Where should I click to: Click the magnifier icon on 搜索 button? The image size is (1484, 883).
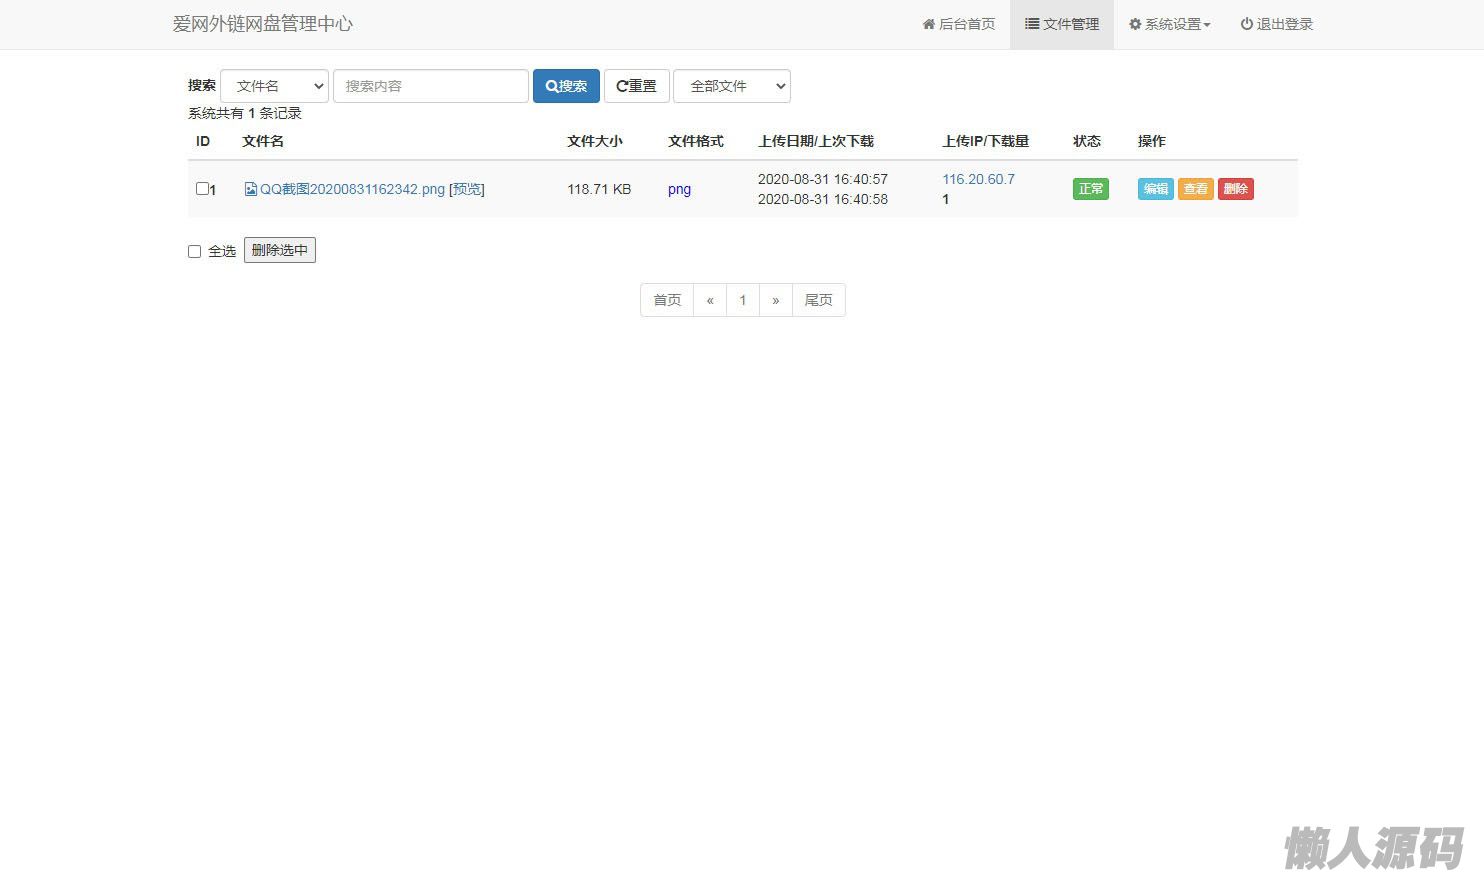pyautogui.click(x=551, y=86)
